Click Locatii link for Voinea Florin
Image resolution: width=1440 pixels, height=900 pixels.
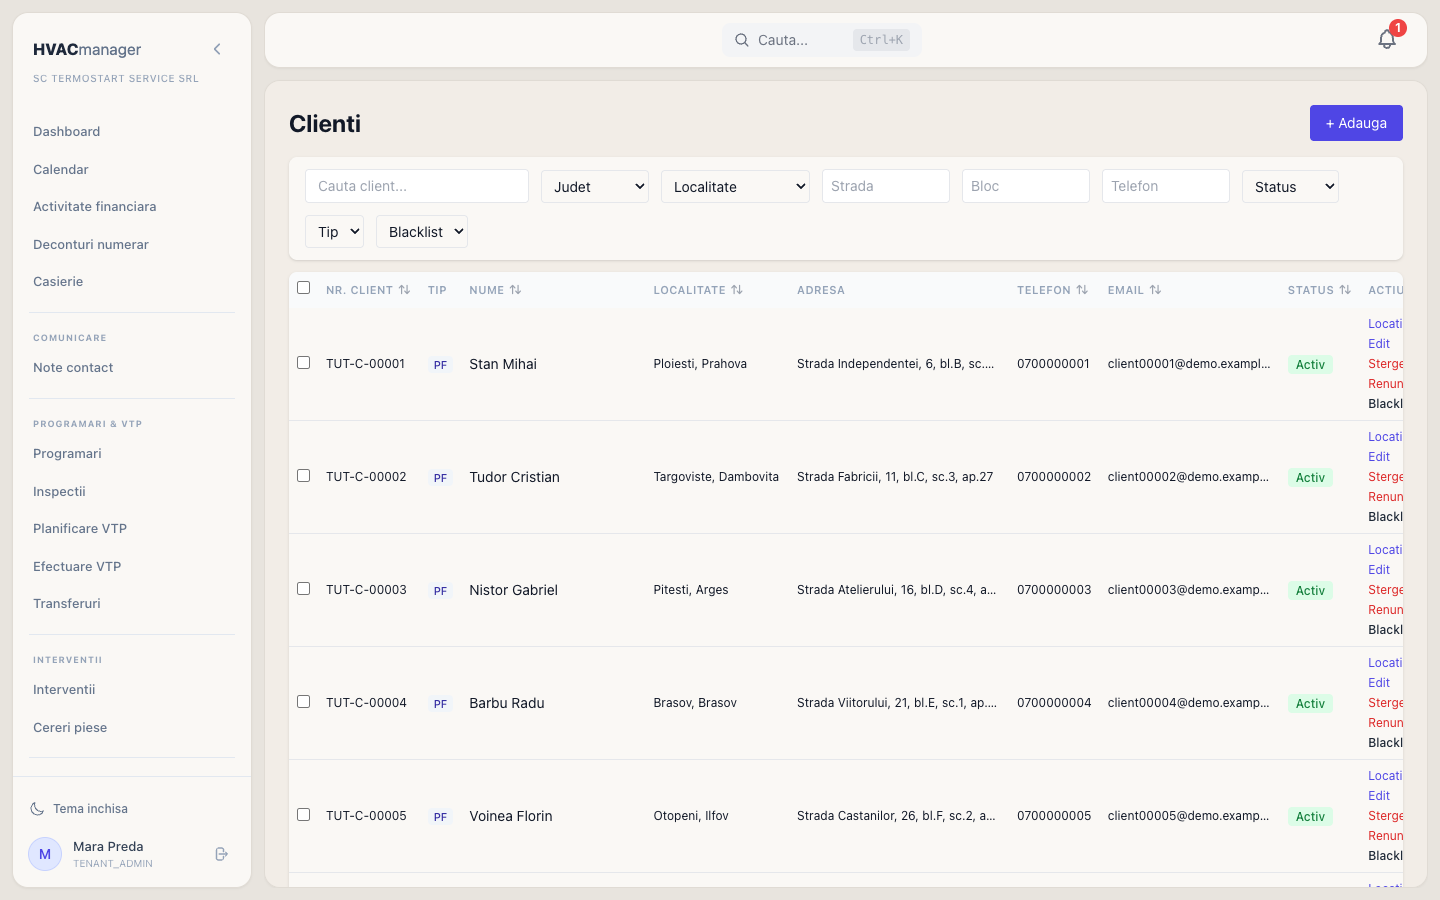[x=1385, y=776]
